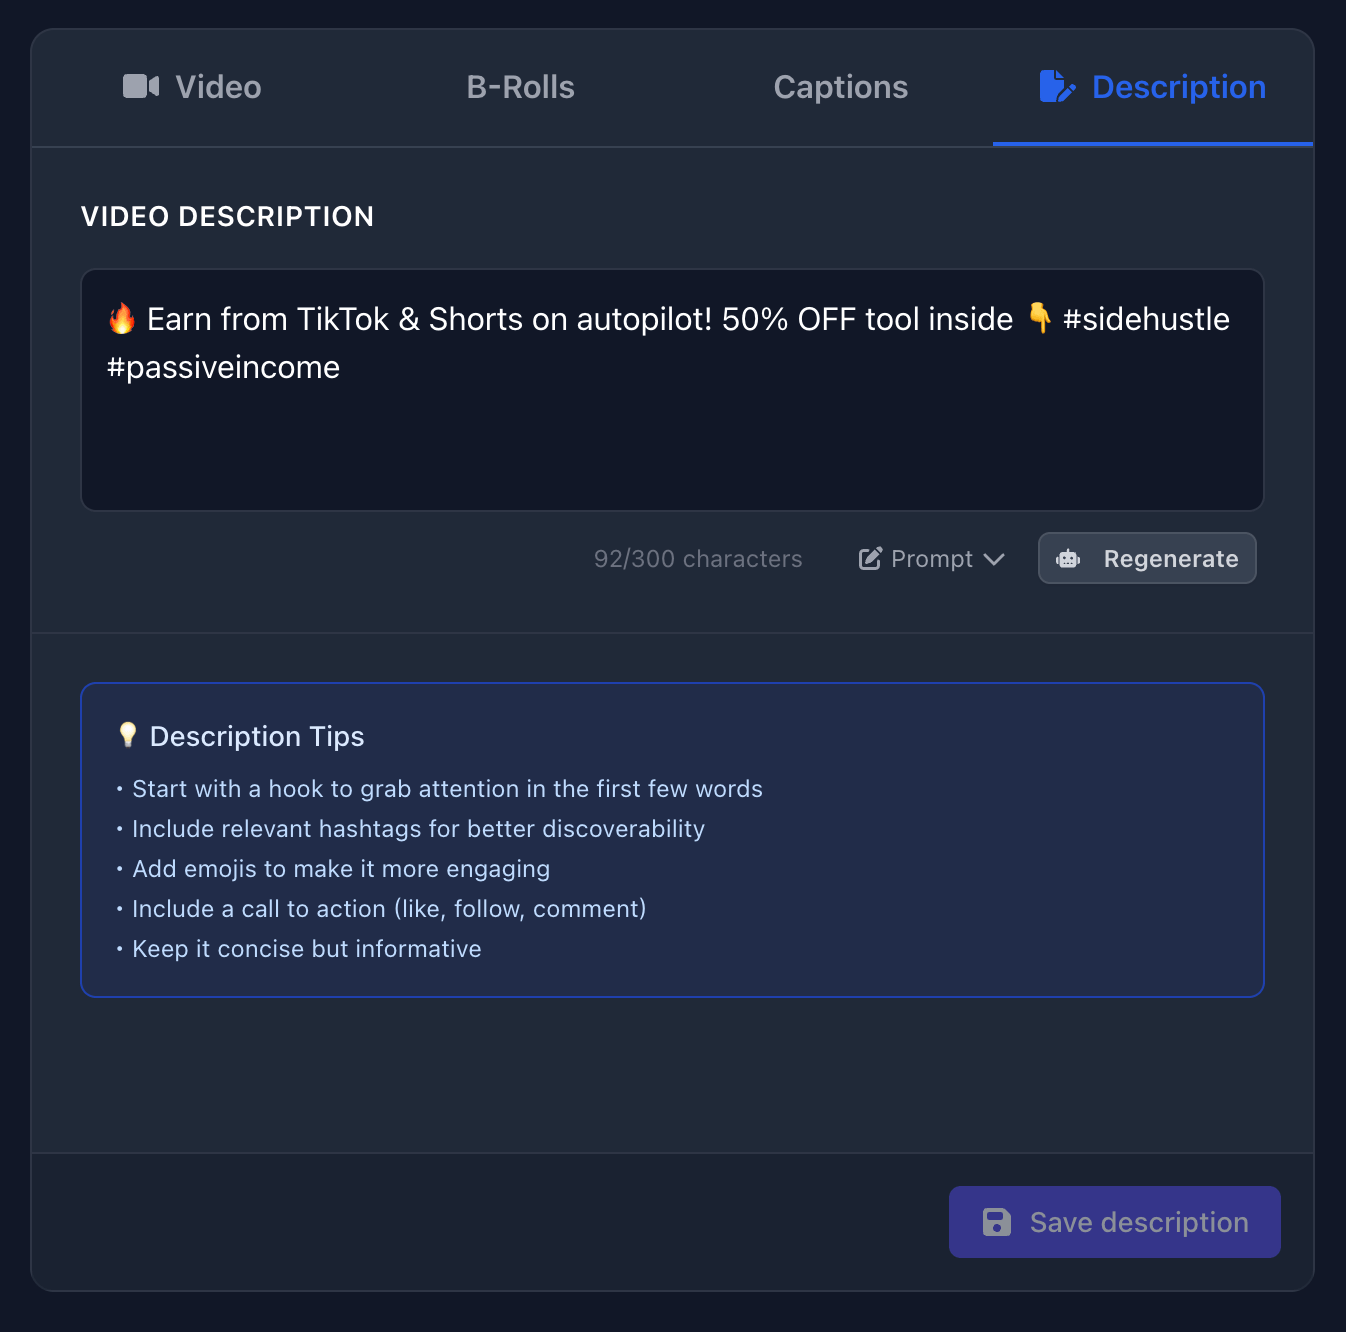Switch to the B-Rolls tab

click(x=520, y=87)
